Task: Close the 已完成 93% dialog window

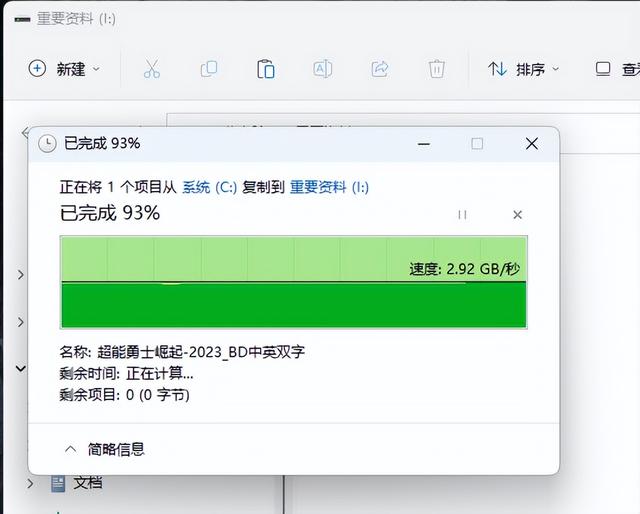Action: pyautogui.click(x=531, y=144)
